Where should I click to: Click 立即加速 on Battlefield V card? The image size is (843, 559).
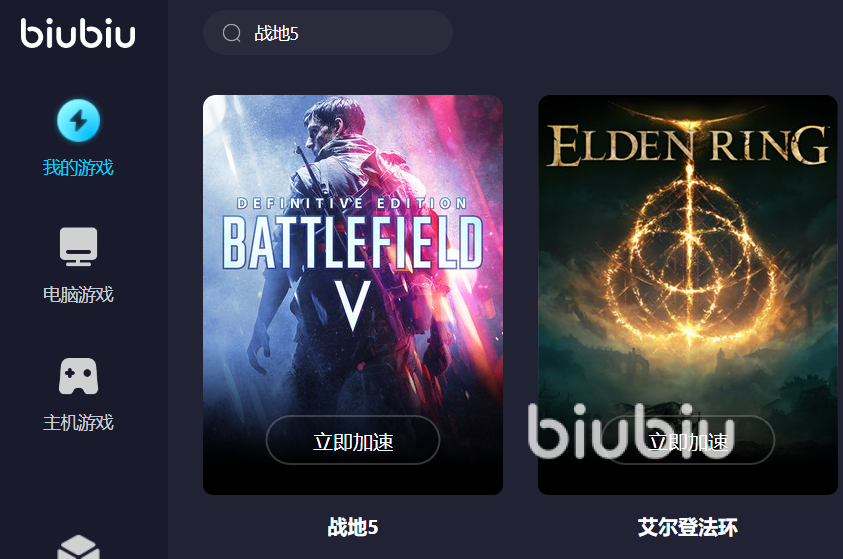pos(353,440)
